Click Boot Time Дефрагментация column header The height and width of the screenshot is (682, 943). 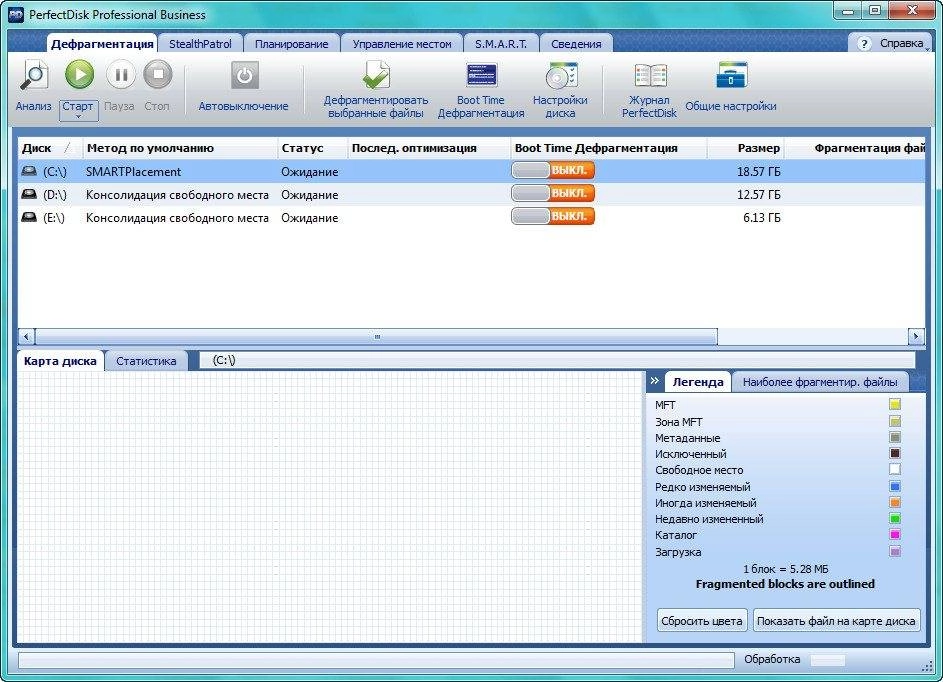608,148
